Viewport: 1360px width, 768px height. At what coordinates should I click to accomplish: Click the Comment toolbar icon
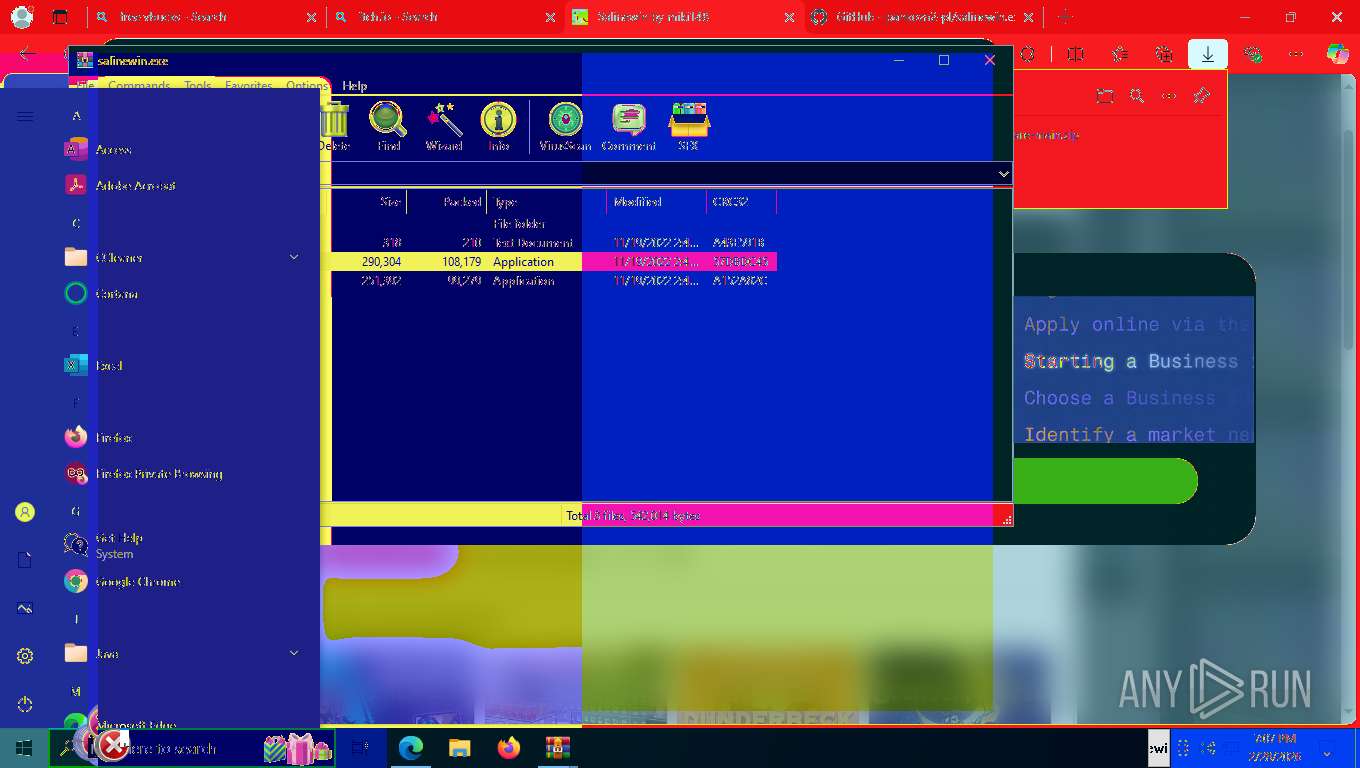point(629,127)
